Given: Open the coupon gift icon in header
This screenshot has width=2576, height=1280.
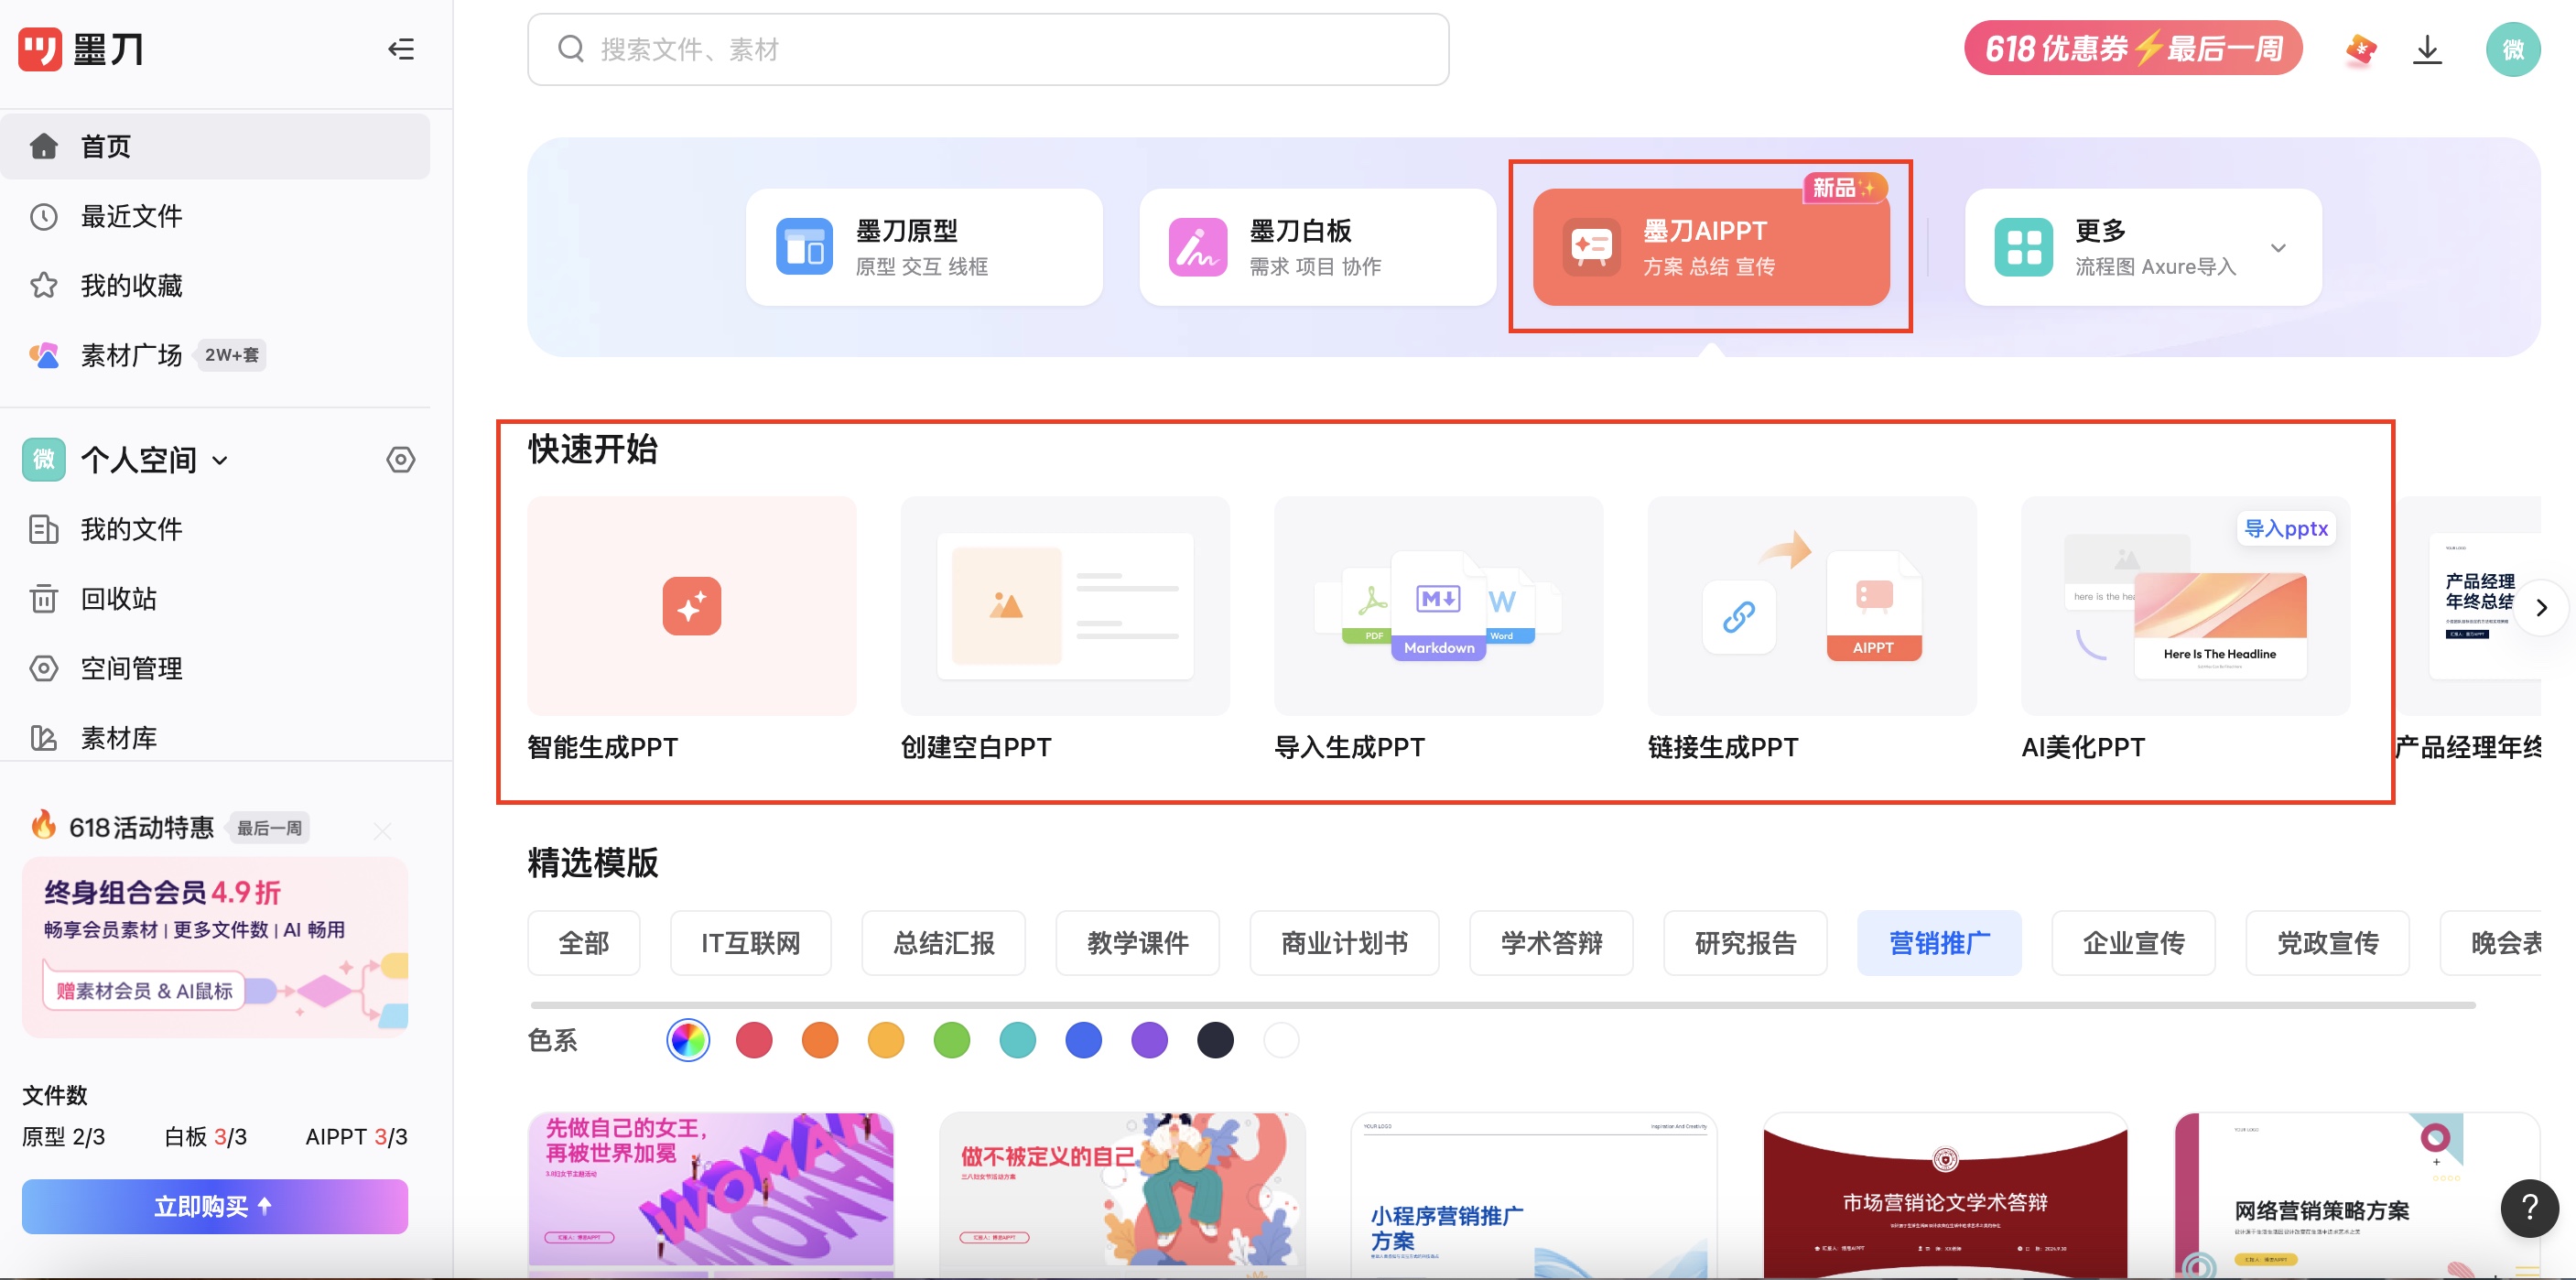Looking at the screenshot, I should pos(2360,49).
